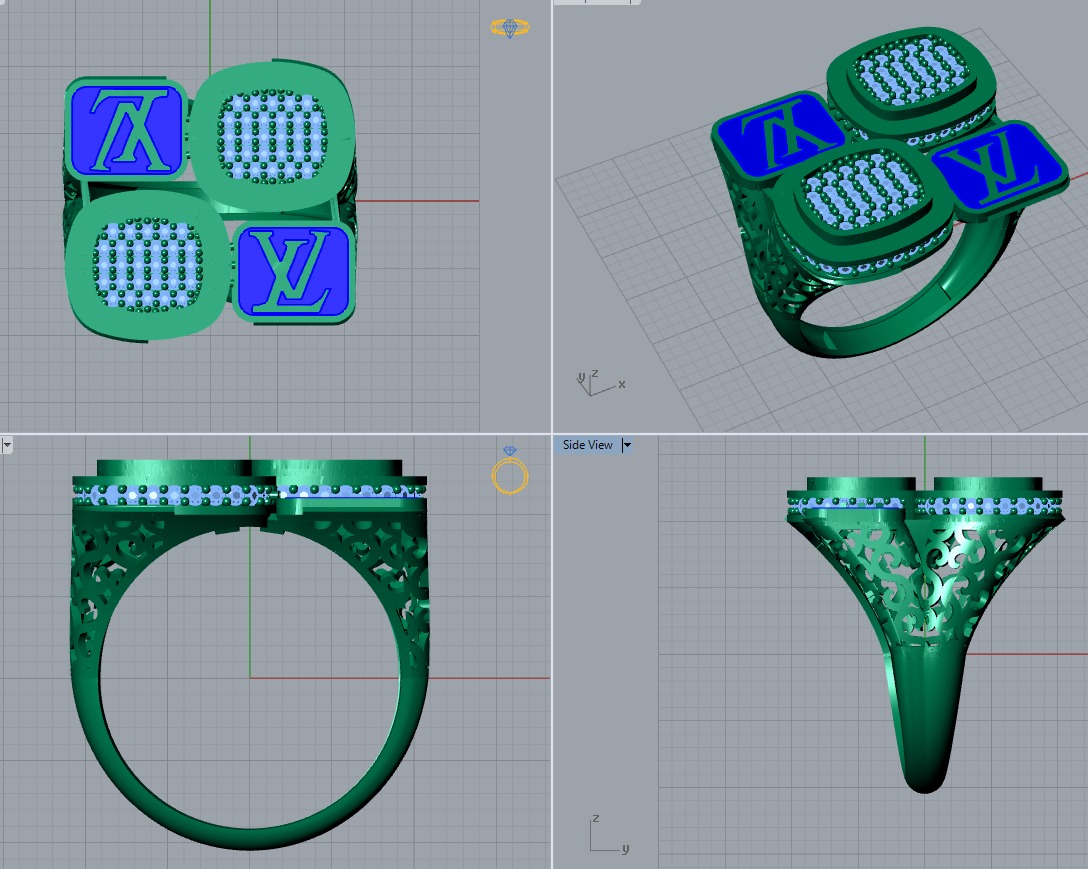
Task: Click the perspective viewport XYZ axis indicator
Action: [x=600, y=382]
